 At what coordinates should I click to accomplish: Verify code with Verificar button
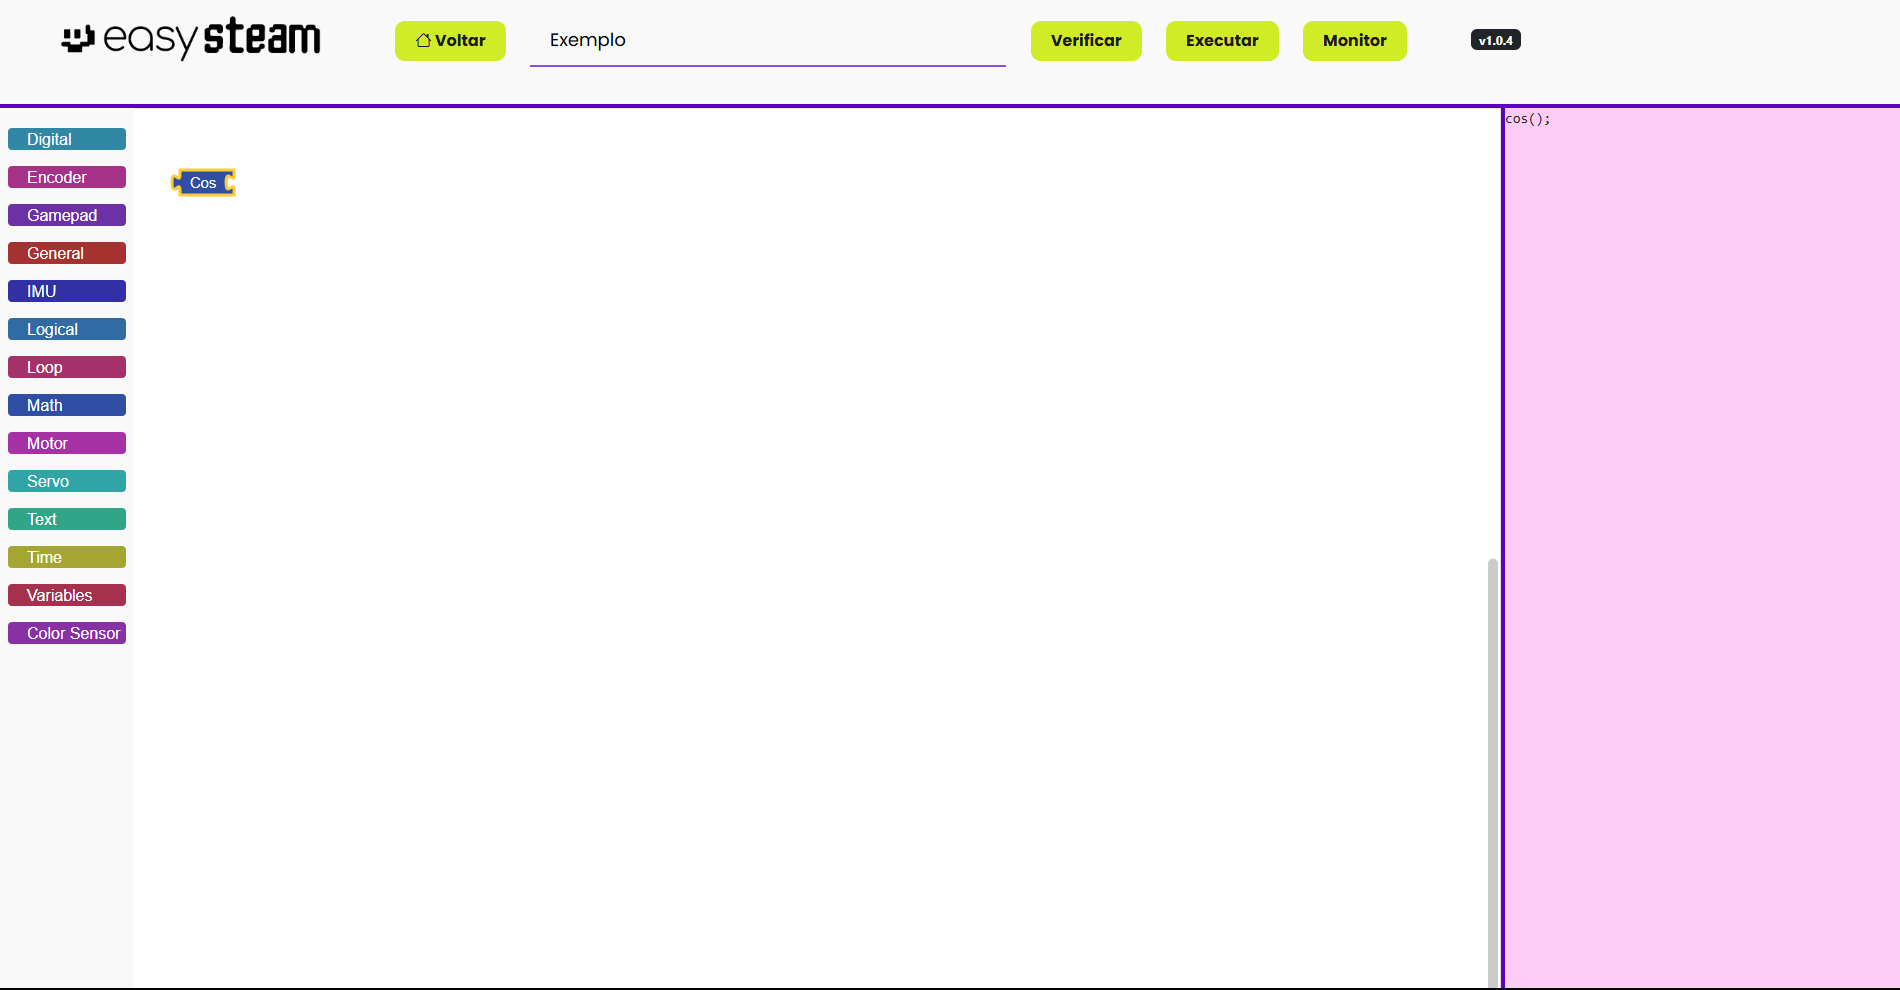pyautogui.click(x=1086, y=41)
